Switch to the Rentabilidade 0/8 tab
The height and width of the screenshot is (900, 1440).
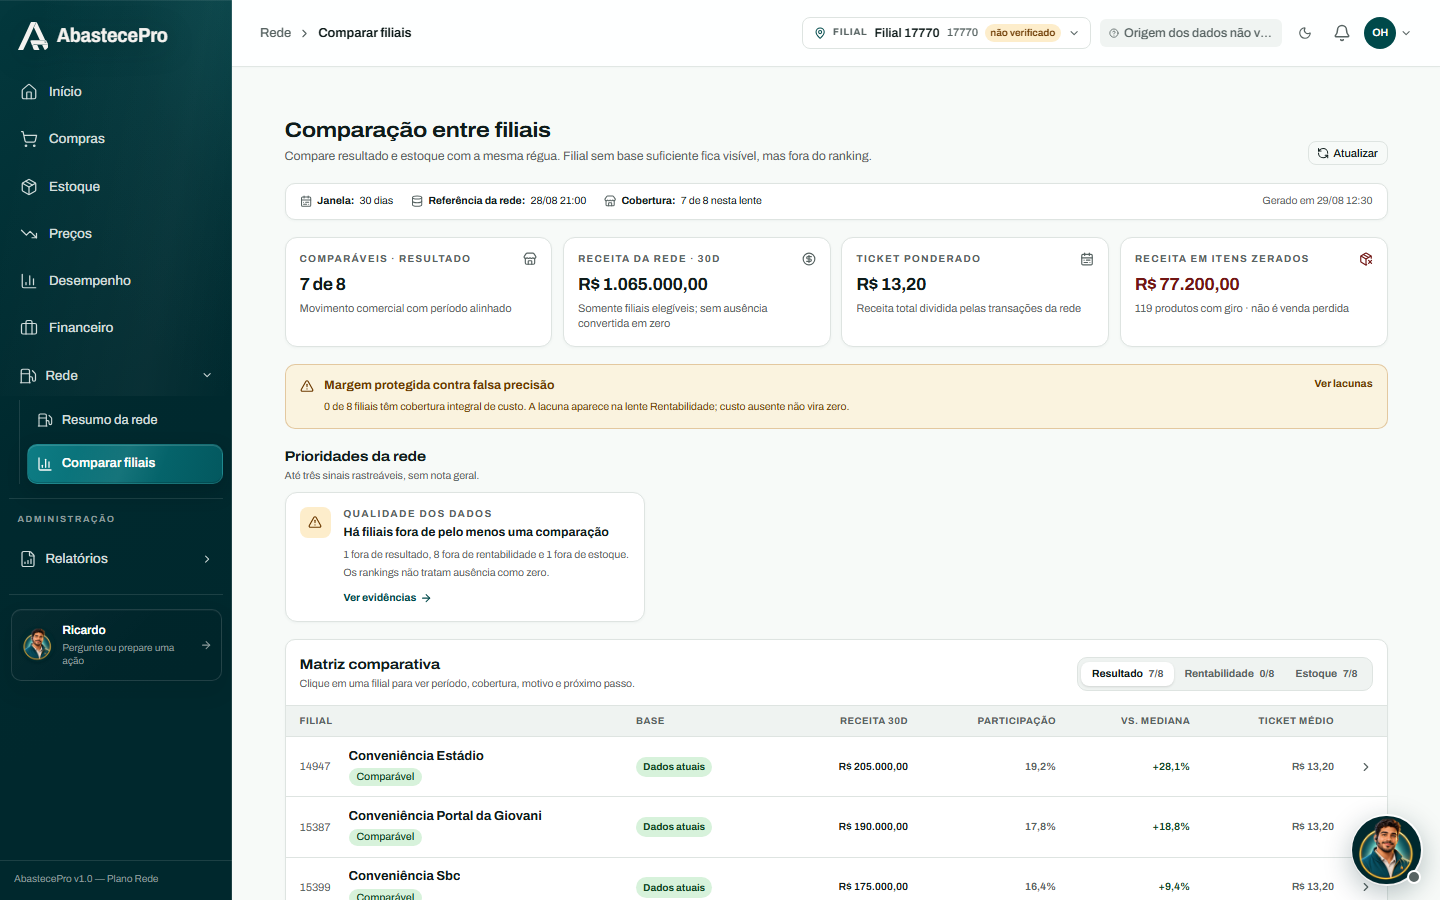click(1229, 674)
